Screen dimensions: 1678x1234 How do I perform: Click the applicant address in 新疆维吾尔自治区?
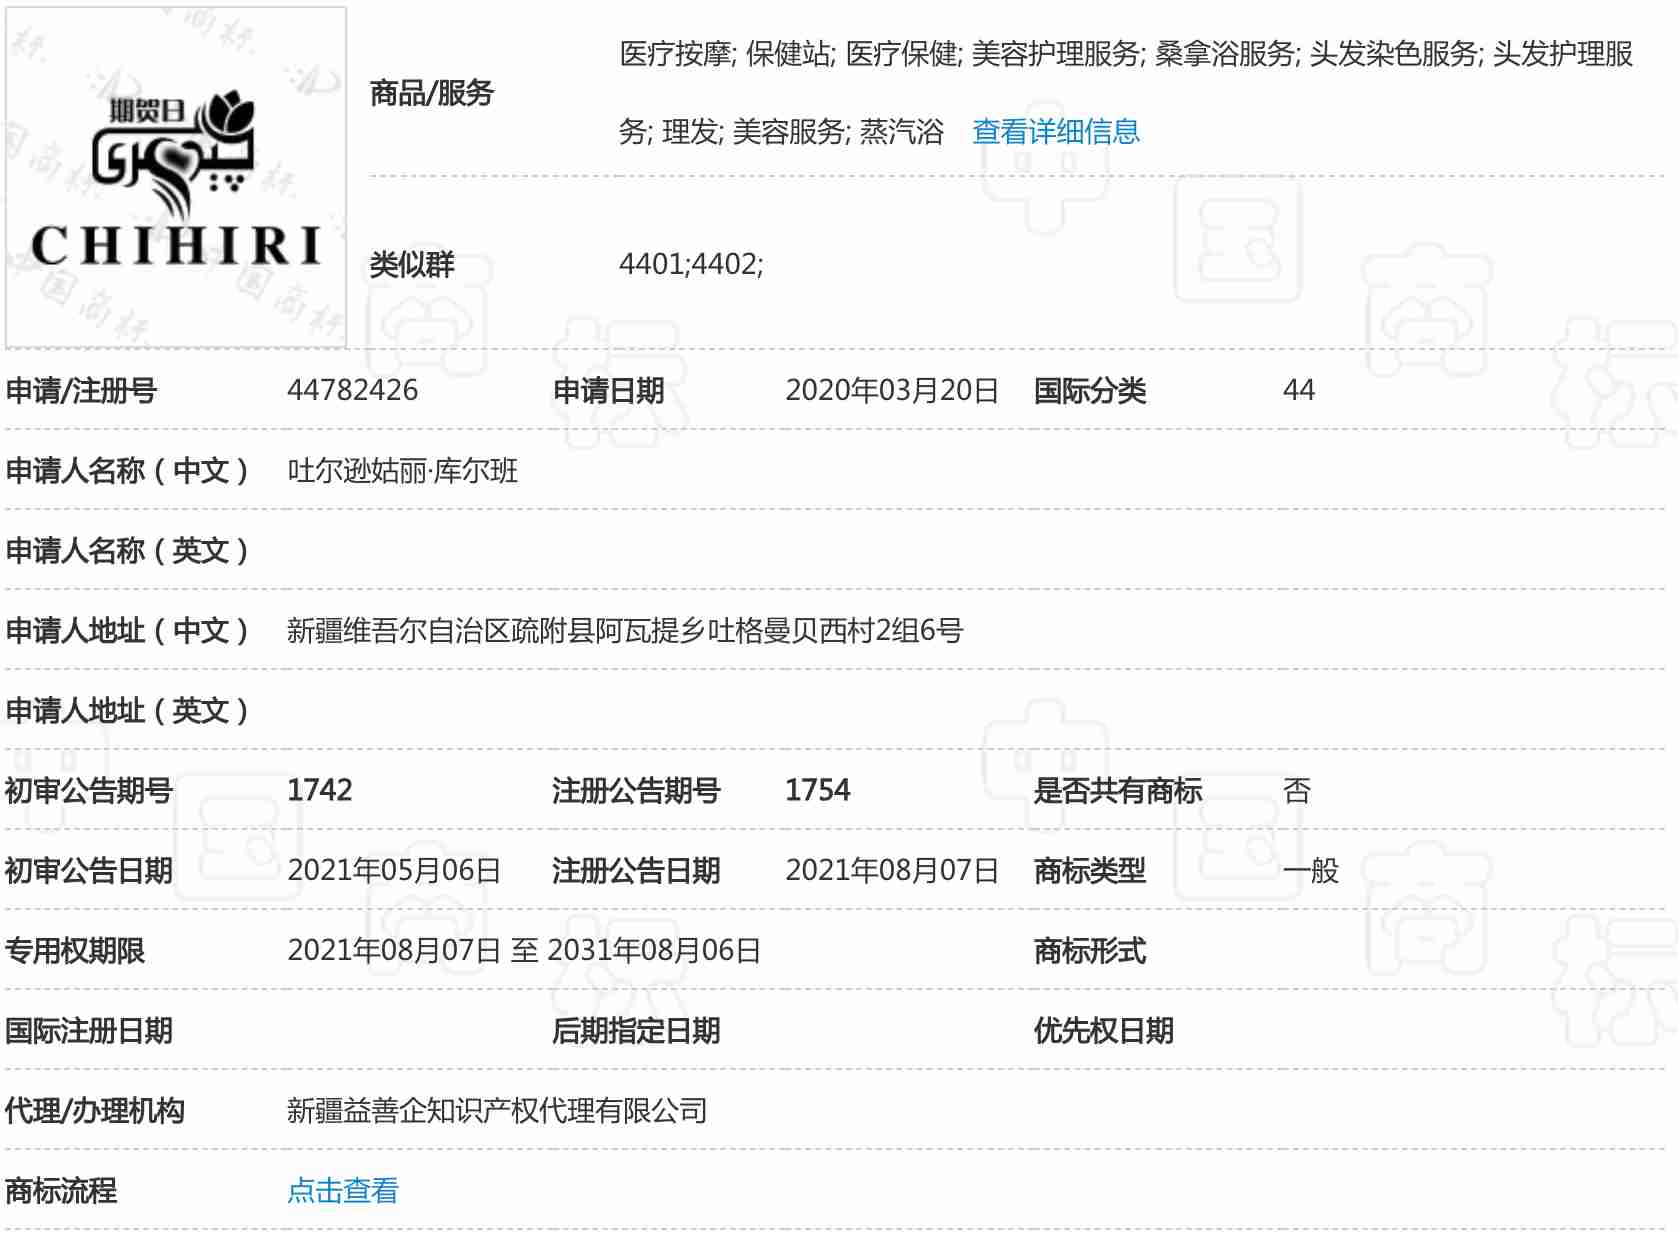(624, 630)
